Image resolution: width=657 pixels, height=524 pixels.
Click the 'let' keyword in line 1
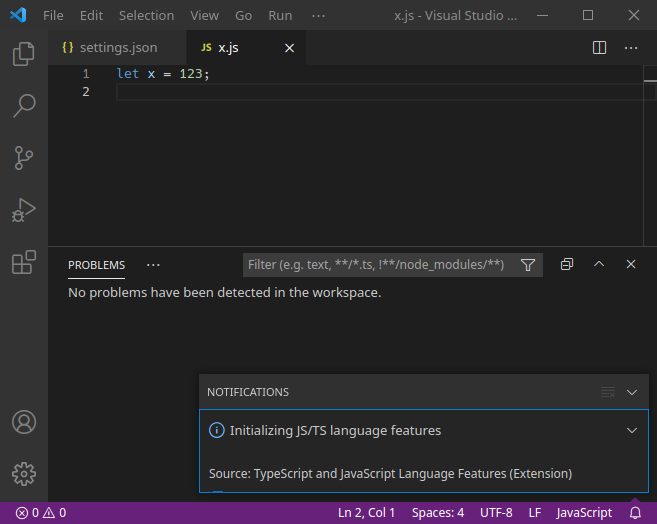click(x=127, y=74)
